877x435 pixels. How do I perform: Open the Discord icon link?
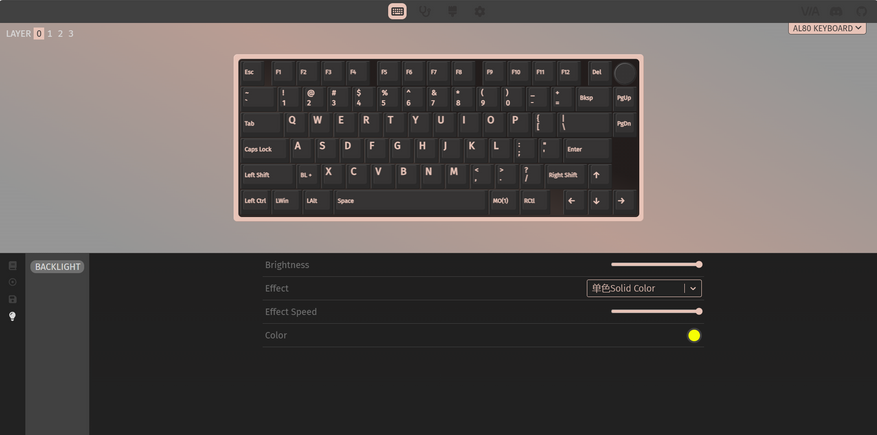(836, 11)
